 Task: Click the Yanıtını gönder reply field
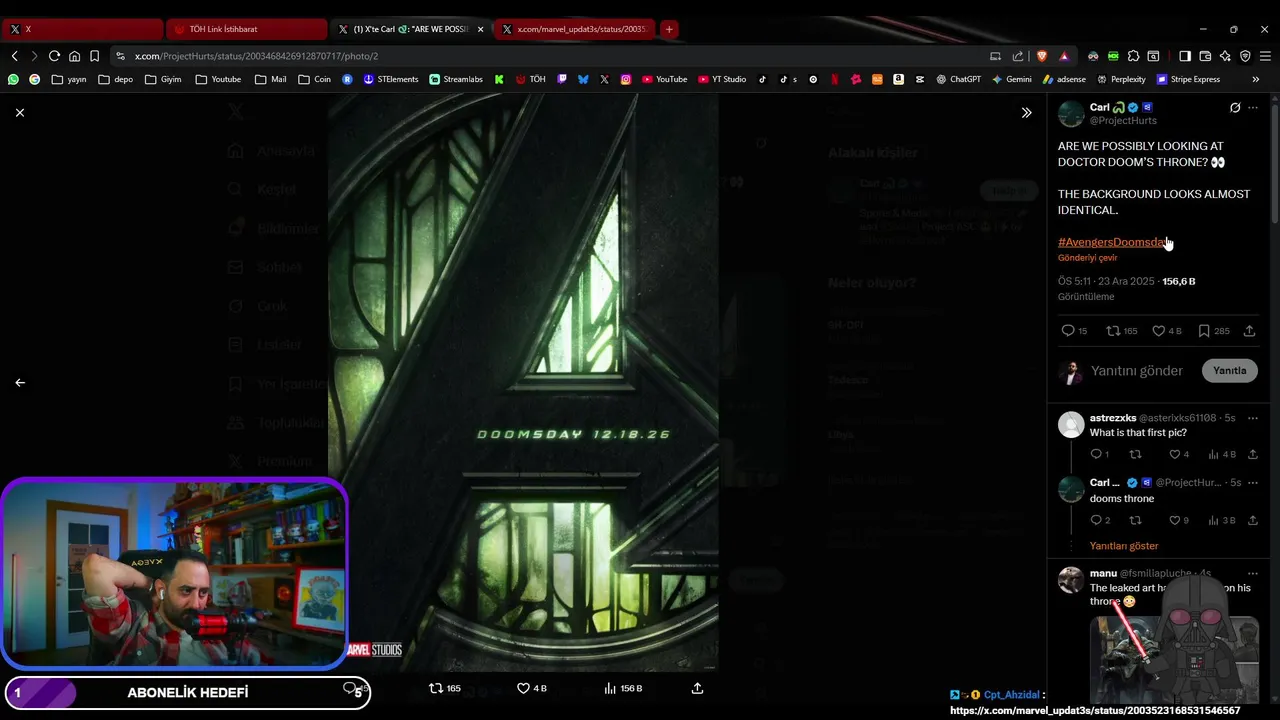pyautogui.click(x=1137, y=371)
